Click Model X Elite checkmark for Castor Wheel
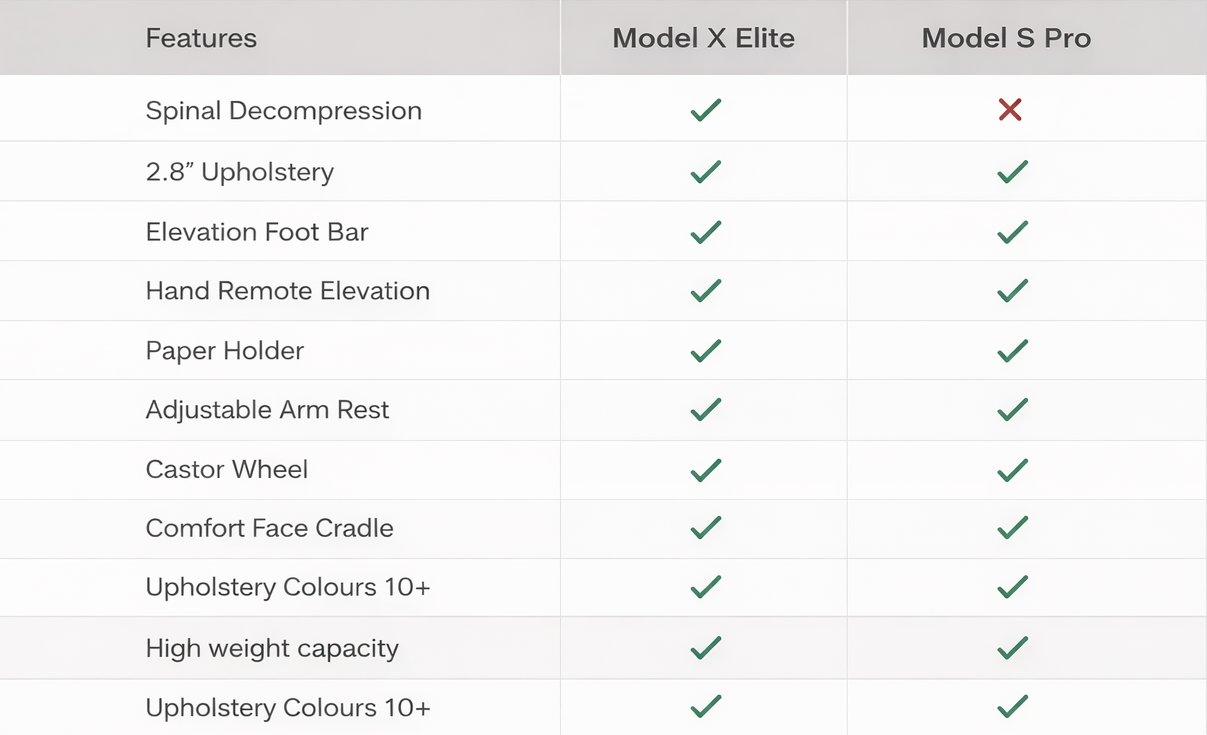The width and height of the screenshot is (1207, 735). [x=705, y=469]
